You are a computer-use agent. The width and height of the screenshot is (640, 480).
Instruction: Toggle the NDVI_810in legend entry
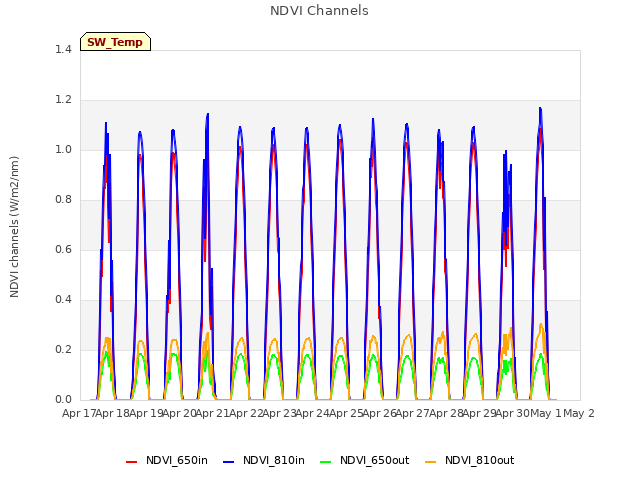pos(264,460)
